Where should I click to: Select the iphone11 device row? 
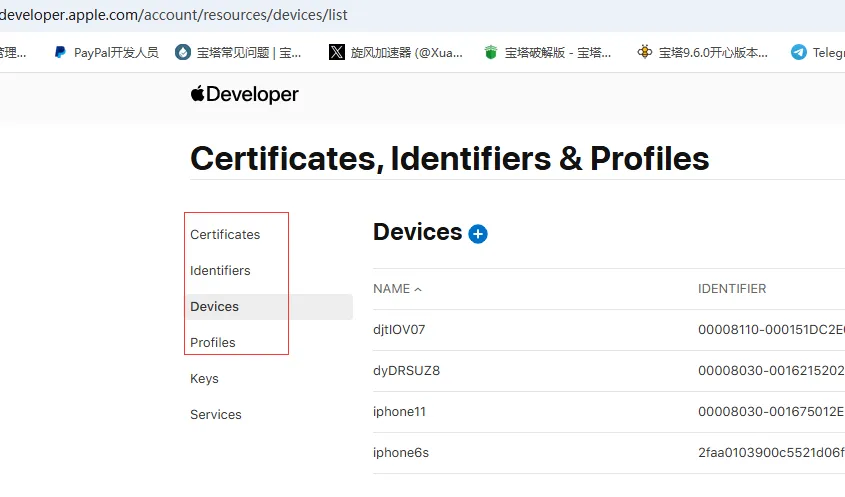point(609,412)
